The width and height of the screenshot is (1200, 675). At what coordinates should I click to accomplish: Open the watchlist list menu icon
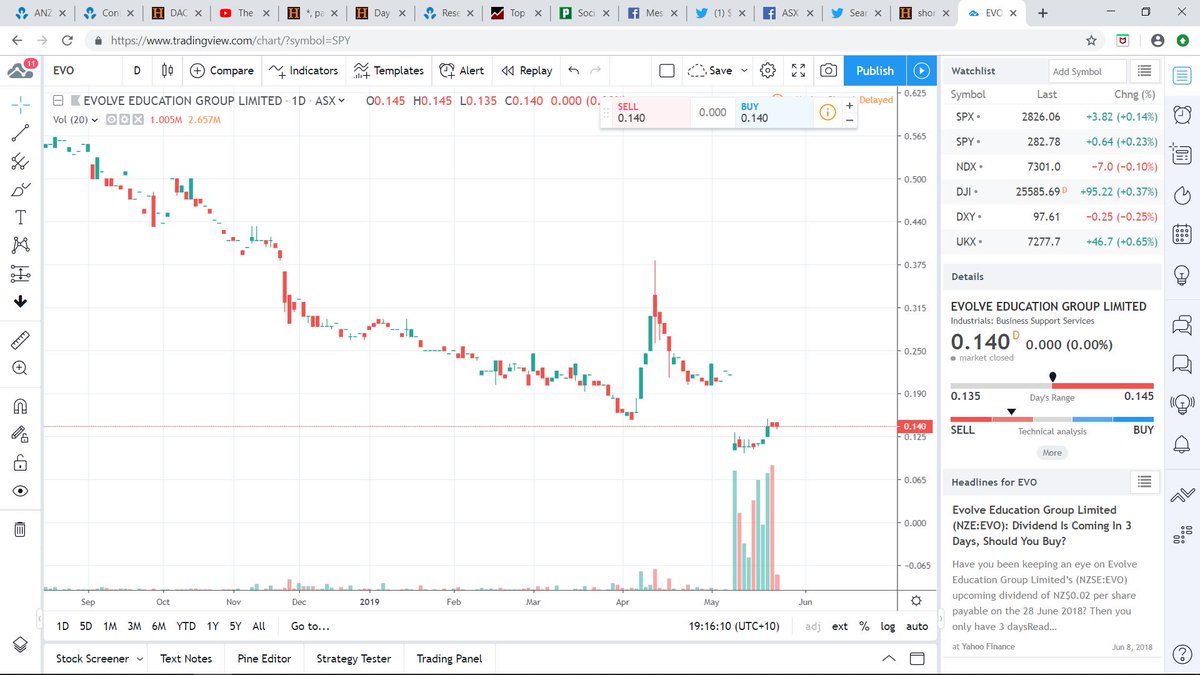click(x=1144, y=71)
